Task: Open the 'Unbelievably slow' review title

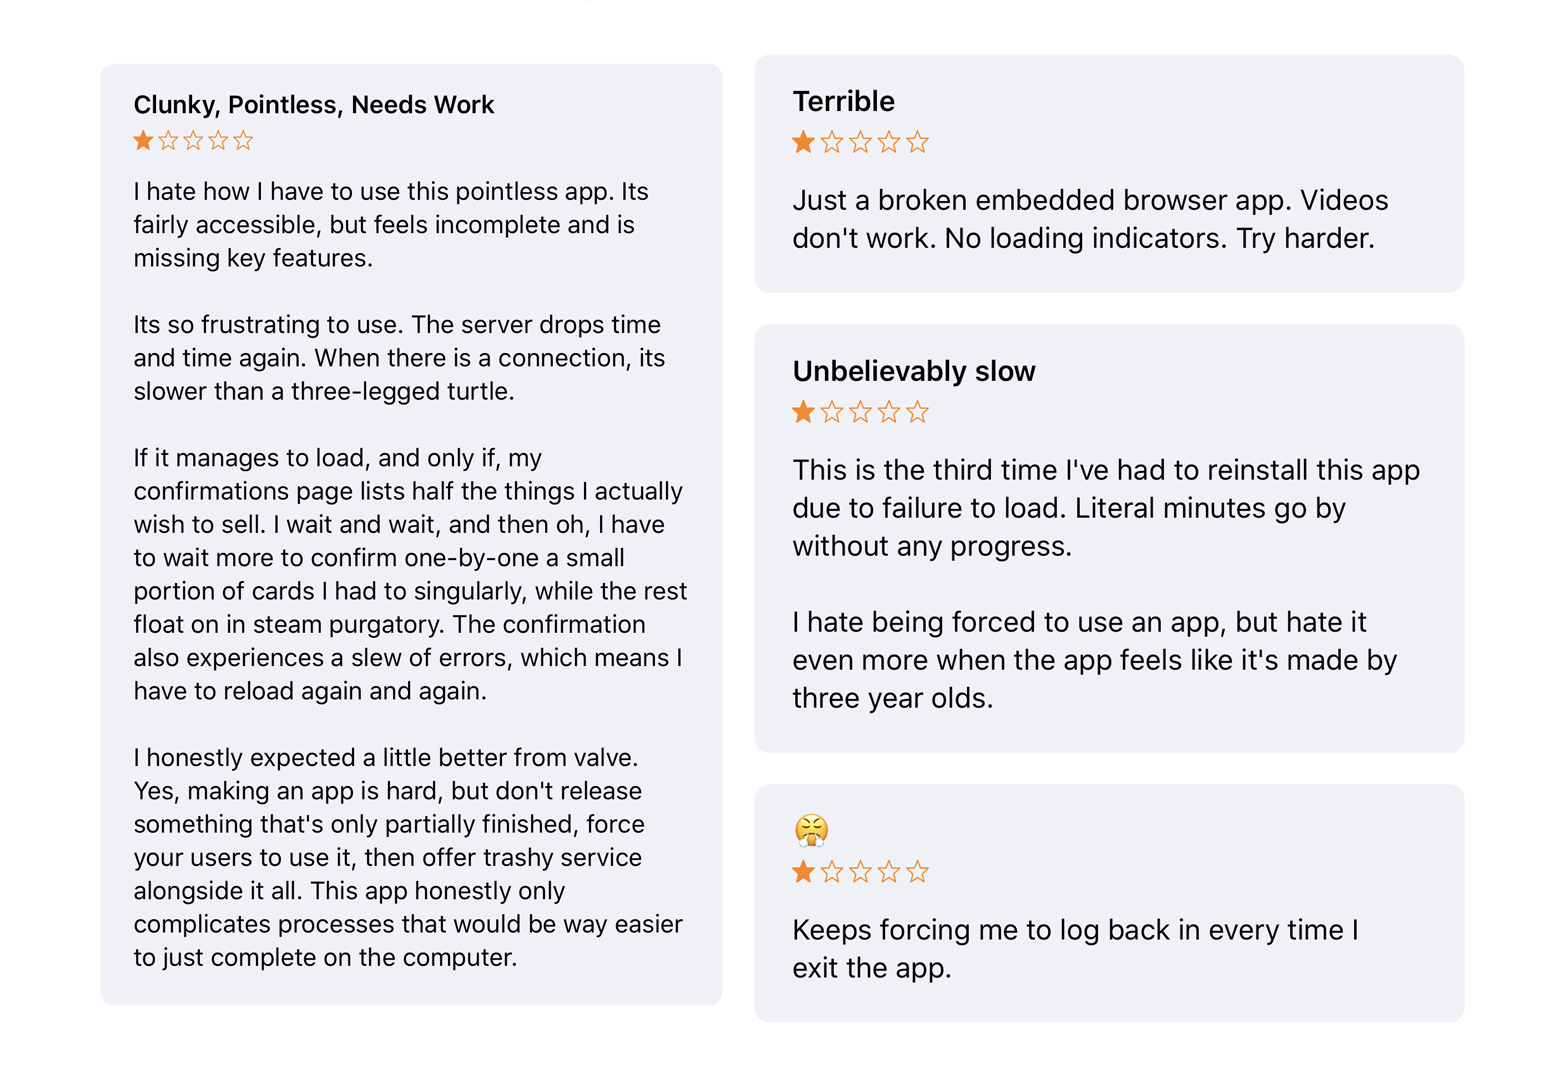Action: (x=914, y=371)
